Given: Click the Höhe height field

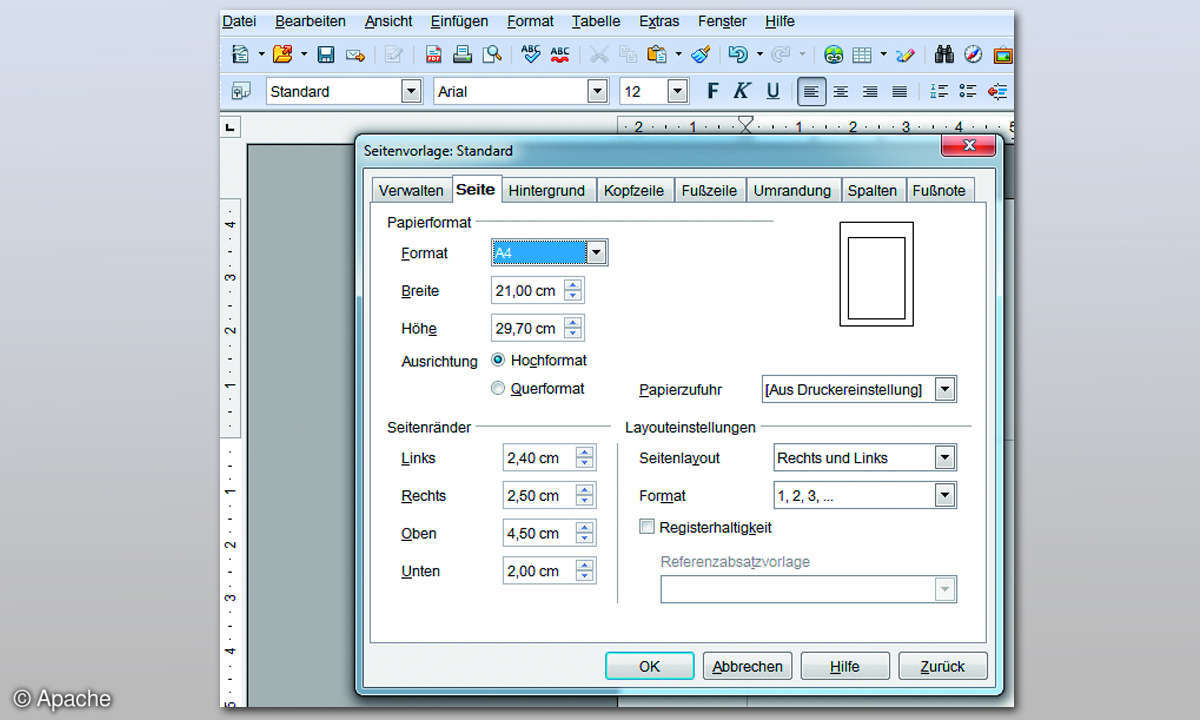Looking at the screenshot, I should coord(538,328).
